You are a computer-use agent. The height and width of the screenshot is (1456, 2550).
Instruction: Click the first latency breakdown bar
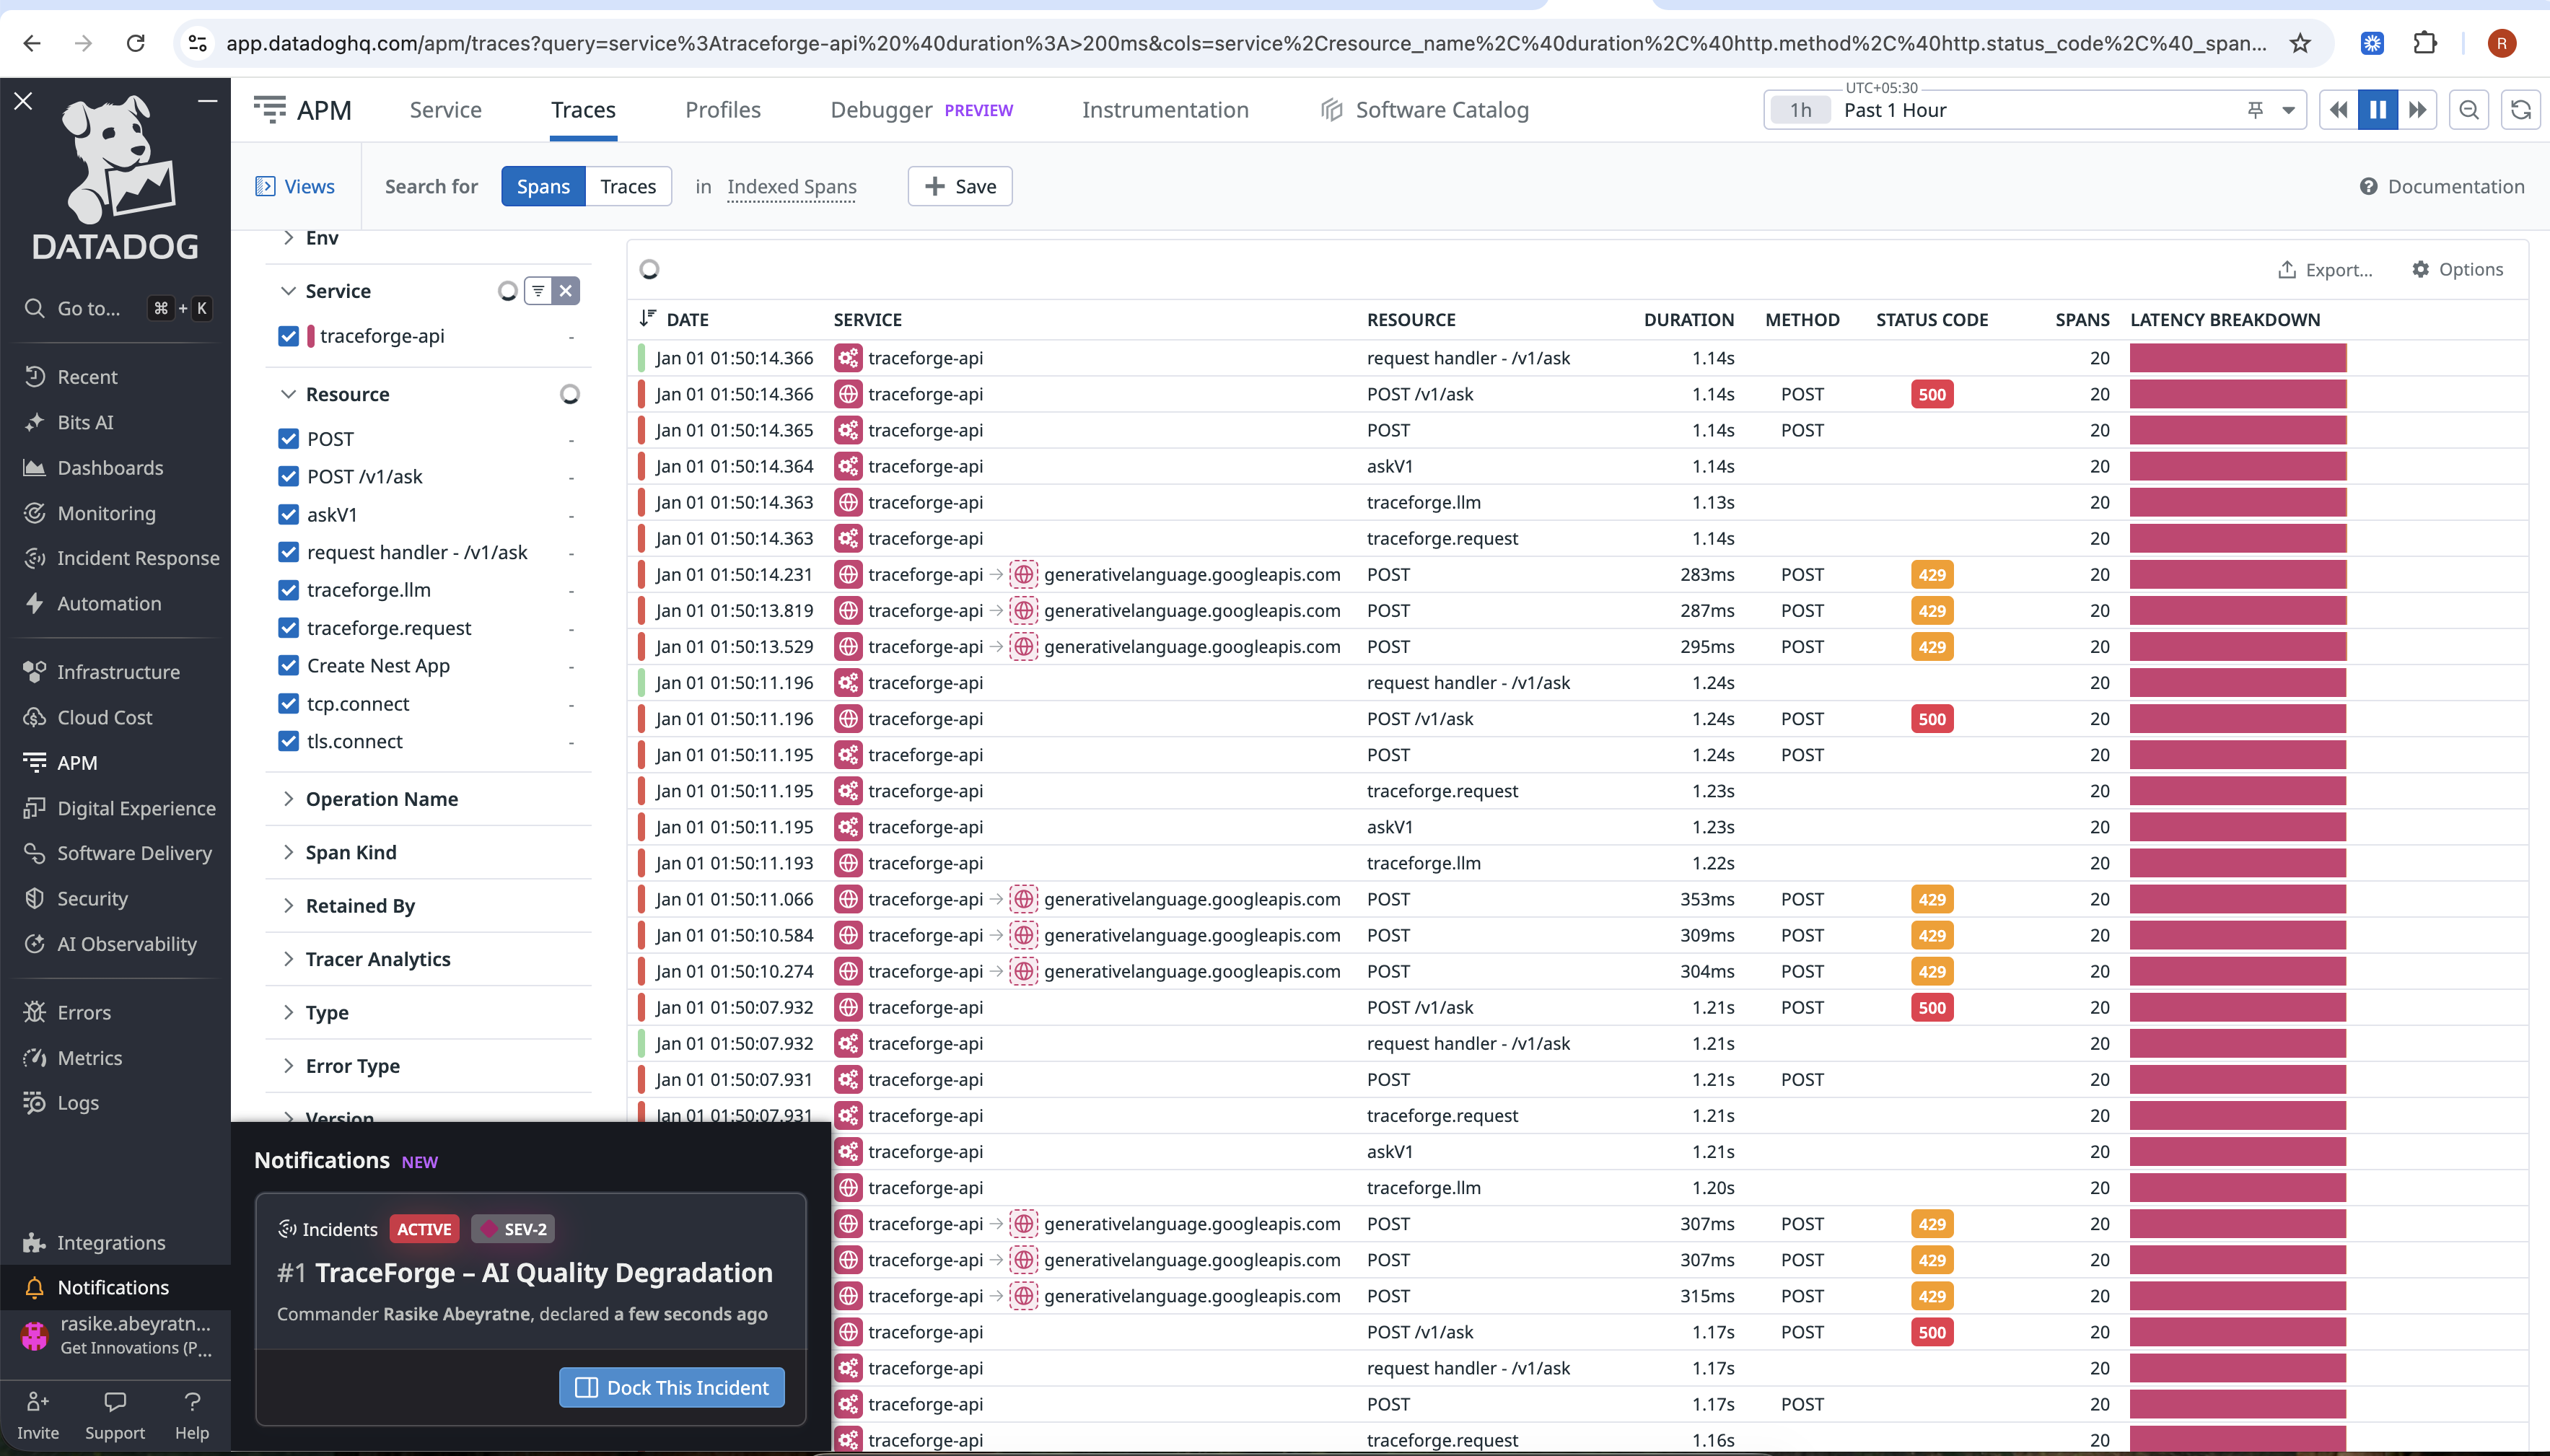tap(2237, 358)
